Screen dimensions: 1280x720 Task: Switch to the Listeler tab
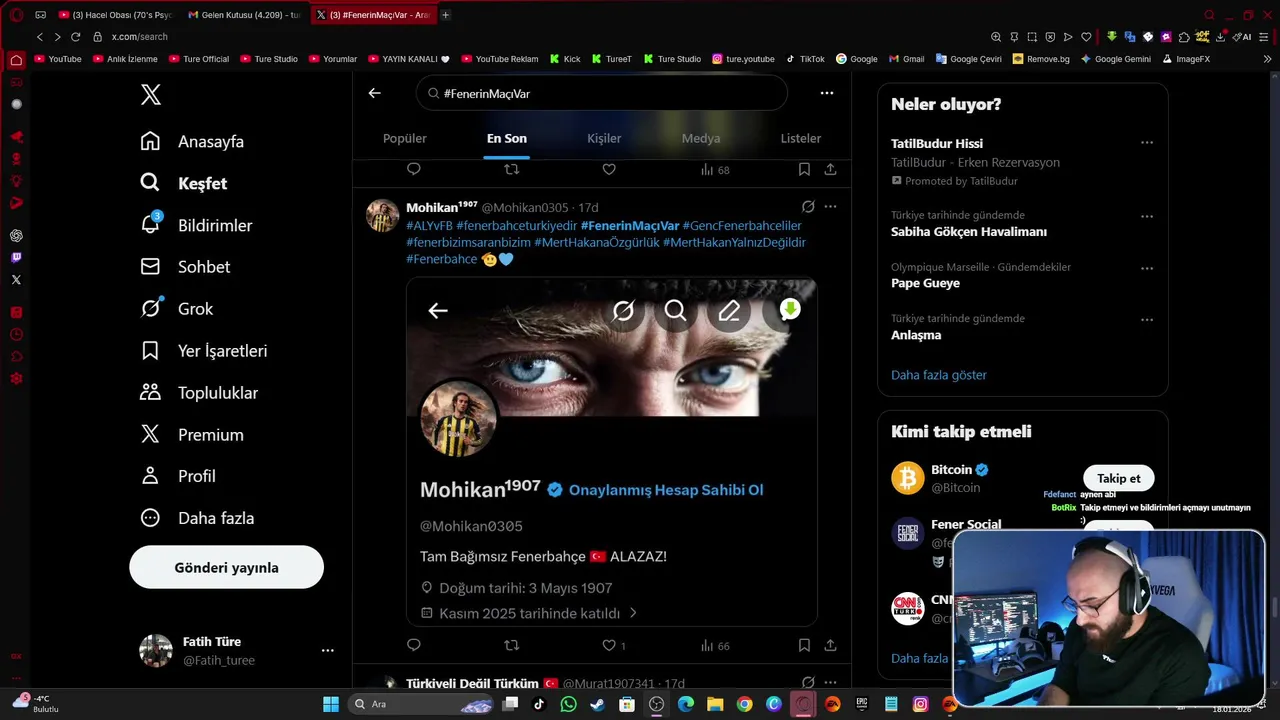[801, 138]
